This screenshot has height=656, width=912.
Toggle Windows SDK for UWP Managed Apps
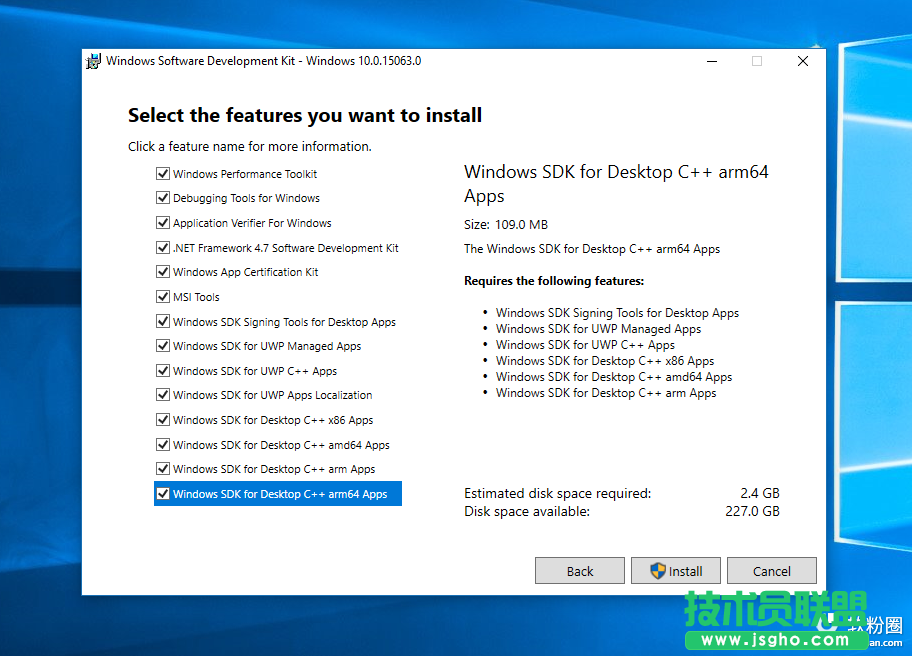[x=163, y=345]
